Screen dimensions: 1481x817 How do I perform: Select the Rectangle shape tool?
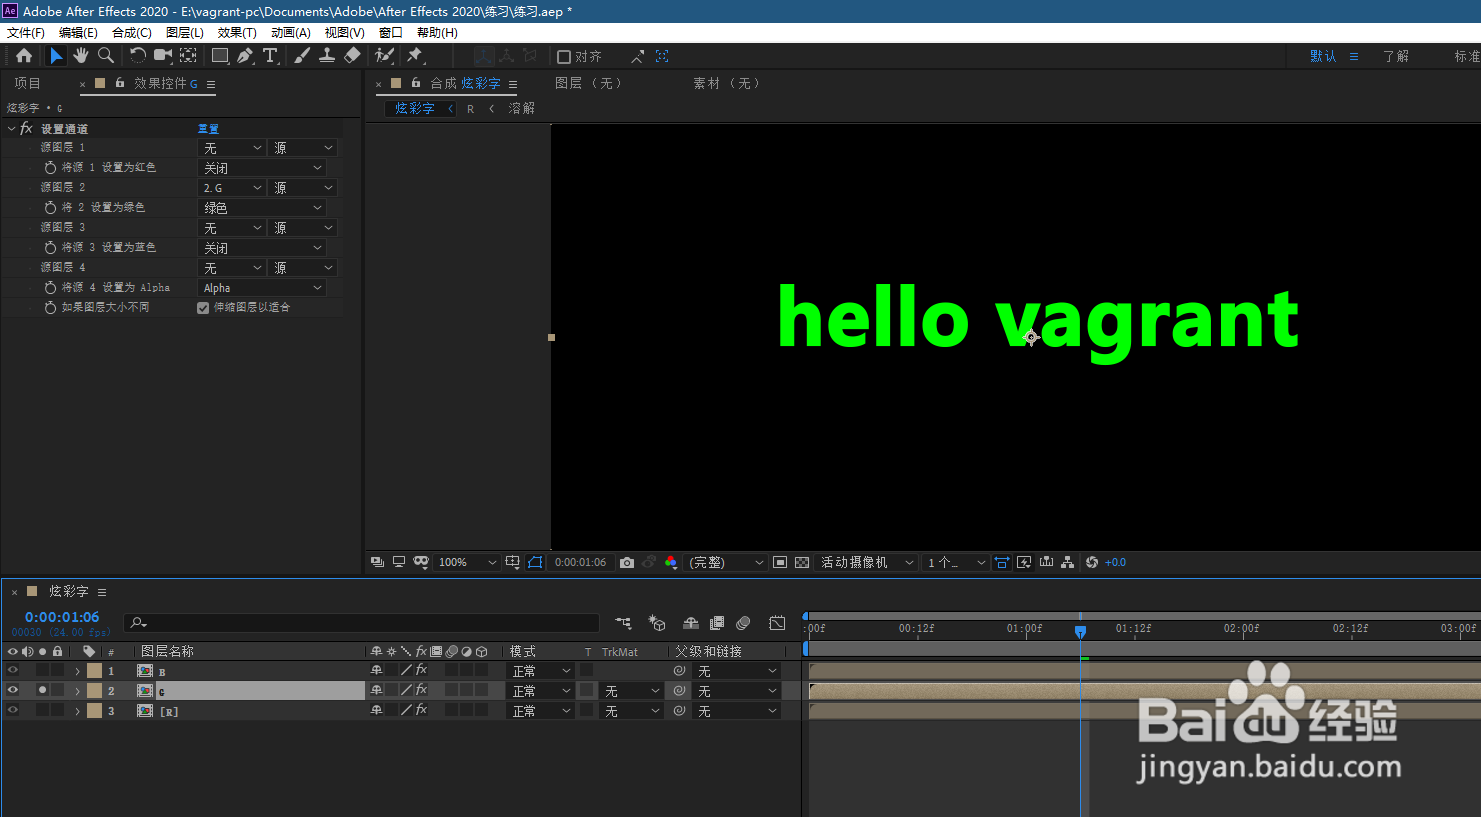tap(220, 56)
